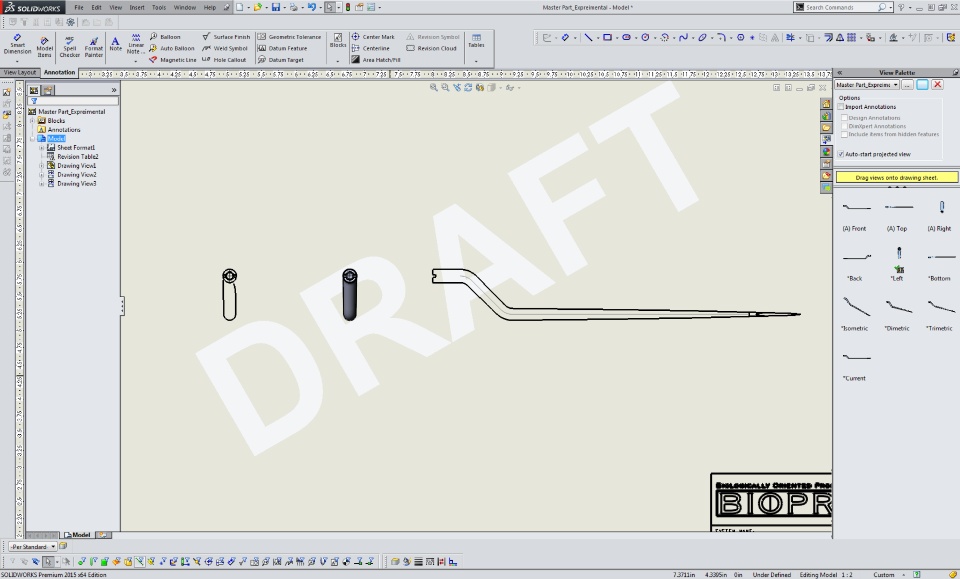Expand the Drawing View1 tree node

[x=42, y=166]
